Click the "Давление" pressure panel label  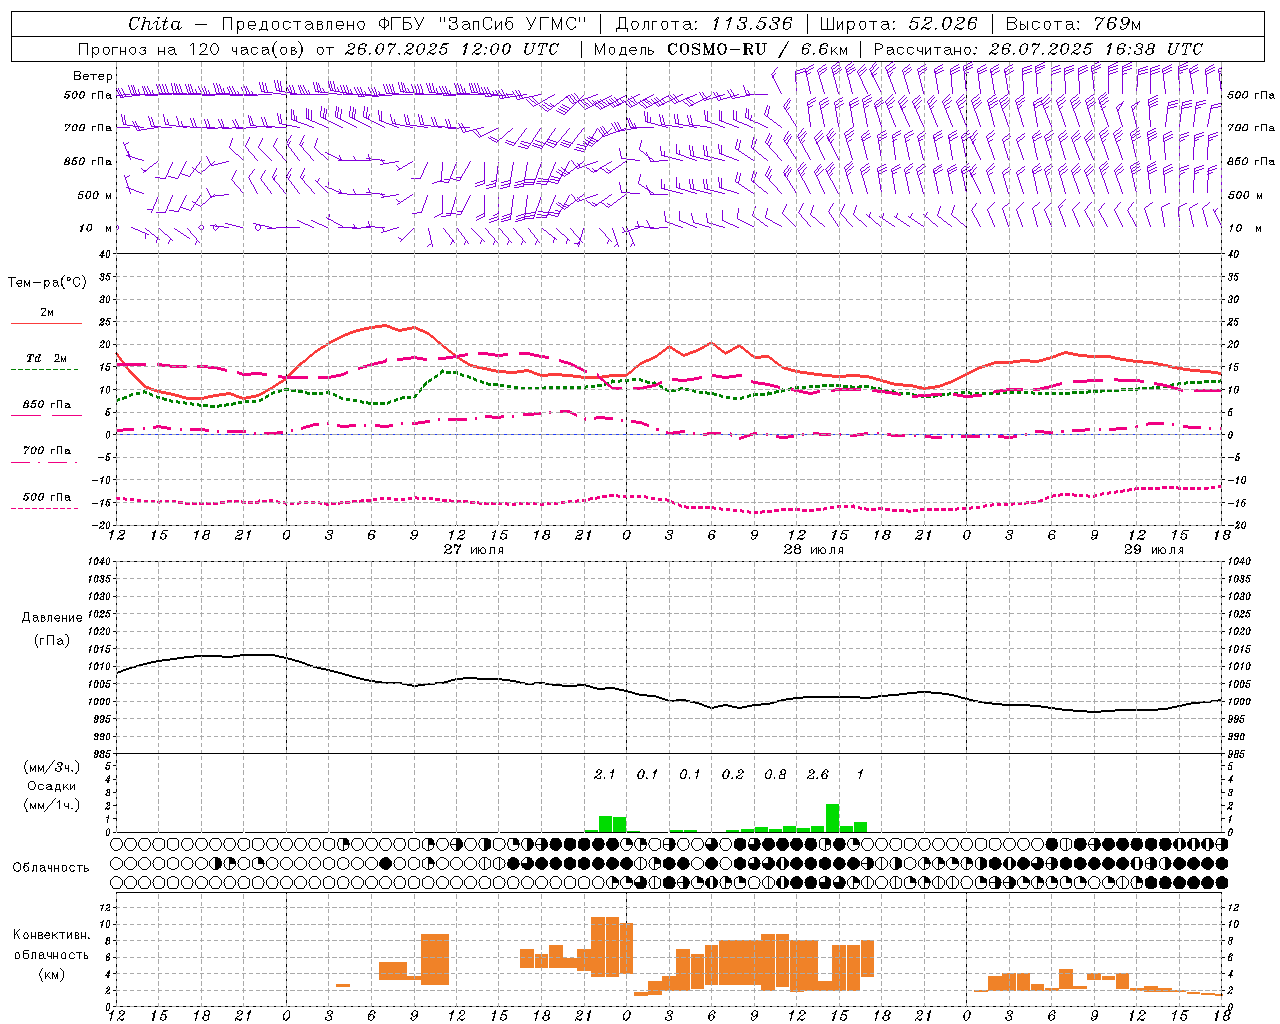tap(52, 618)
